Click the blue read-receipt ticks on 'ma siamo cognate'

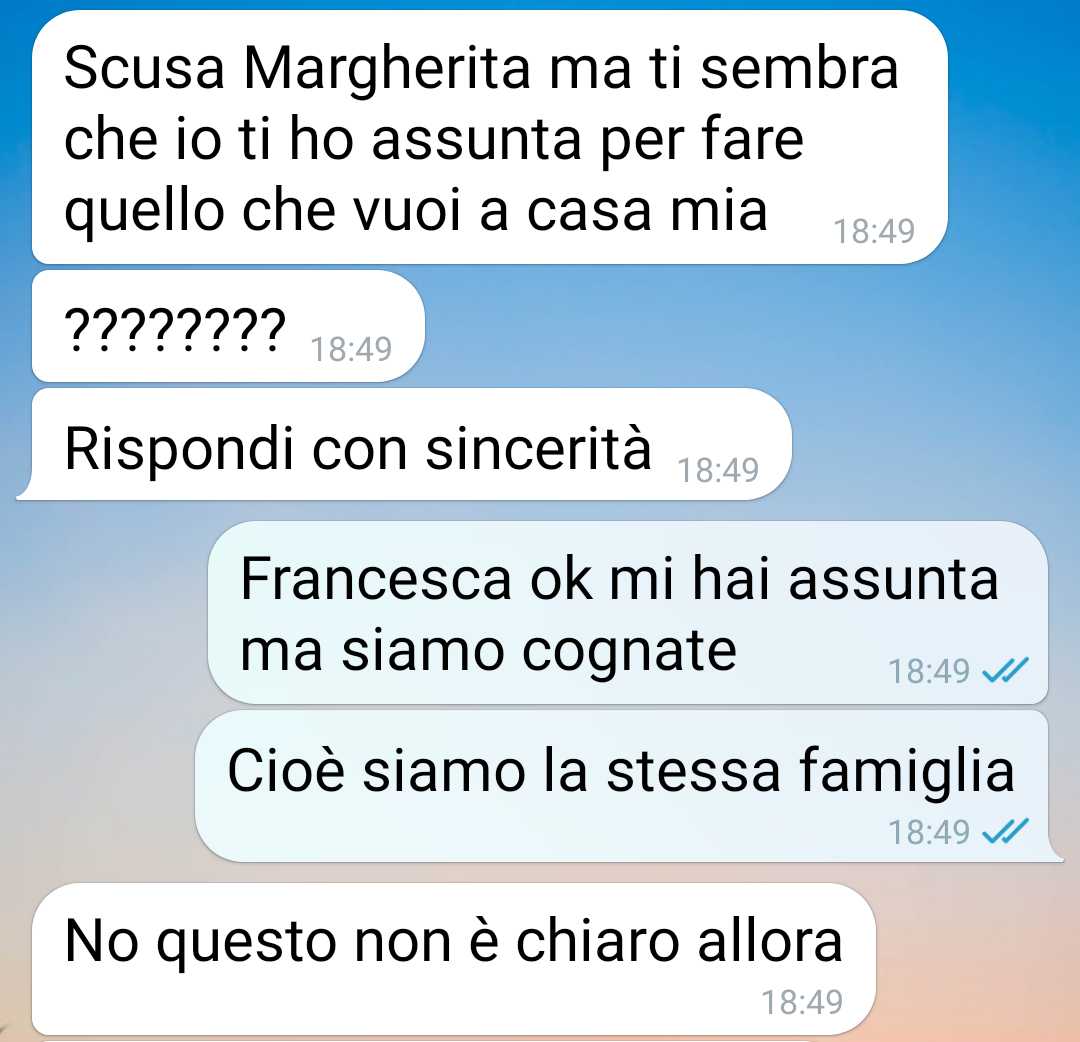click(x=1005, y=669)
